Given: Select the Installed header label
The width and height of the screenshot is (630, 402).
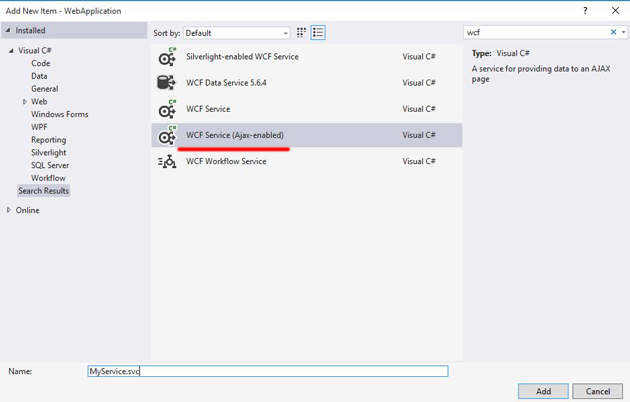Looking at the screenshot, I should click(30, 31).
